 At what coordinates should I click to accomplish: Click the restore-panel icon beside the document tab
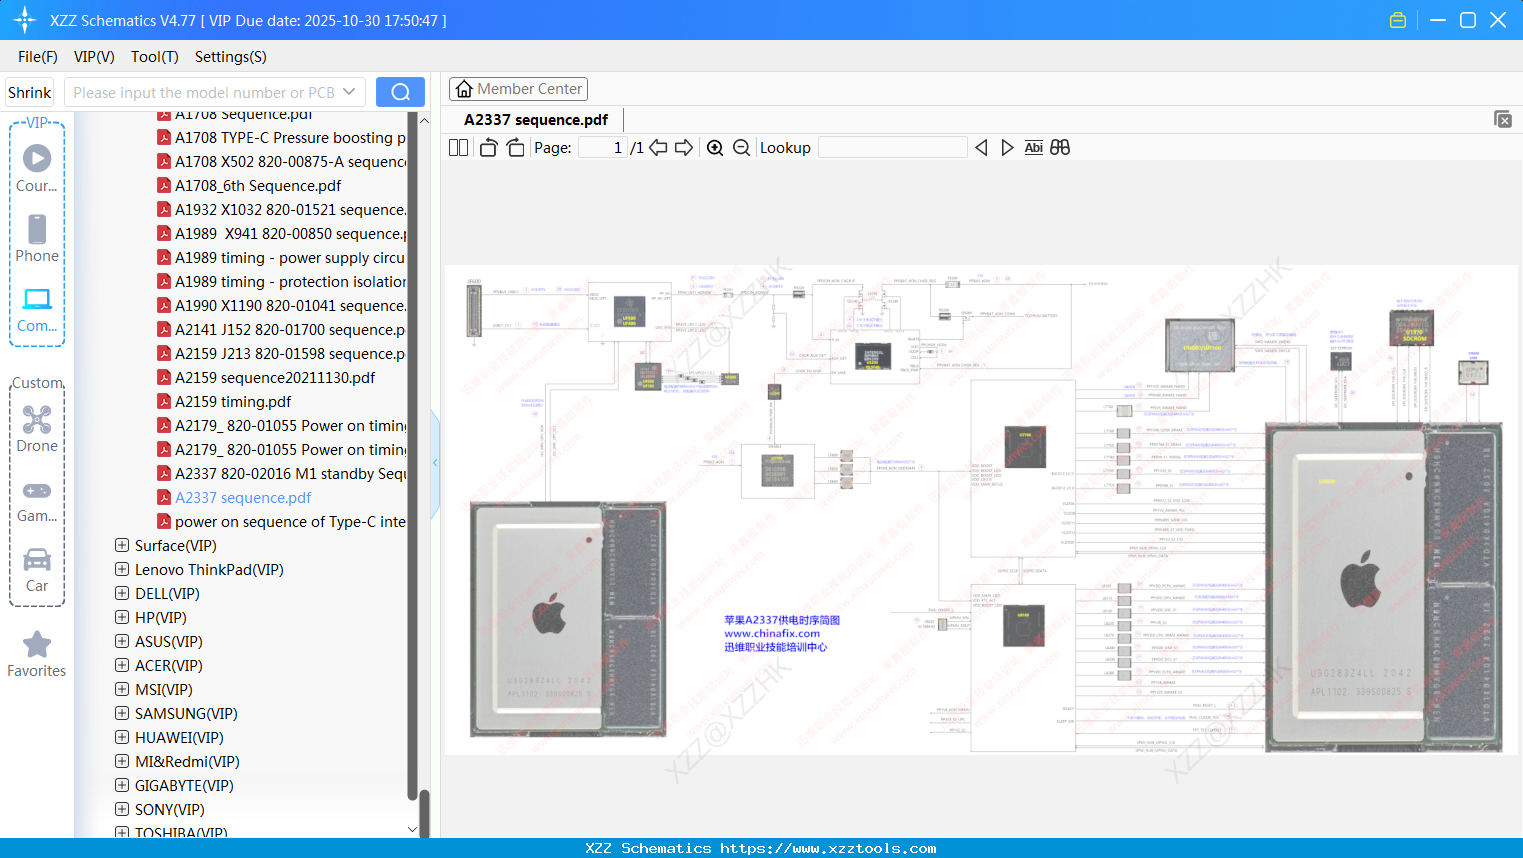point(1502,119)
